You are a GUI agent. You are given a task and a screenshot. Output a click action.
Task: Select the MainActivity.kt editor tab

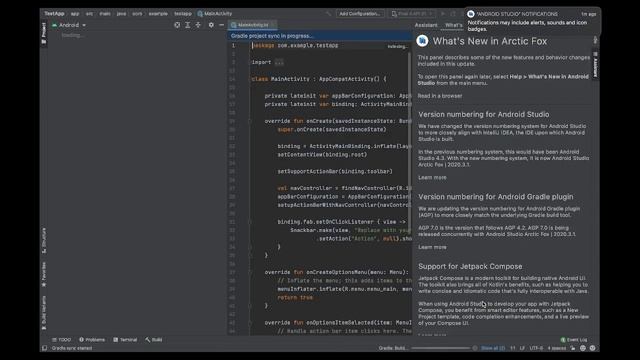click(x=252, y=25)
